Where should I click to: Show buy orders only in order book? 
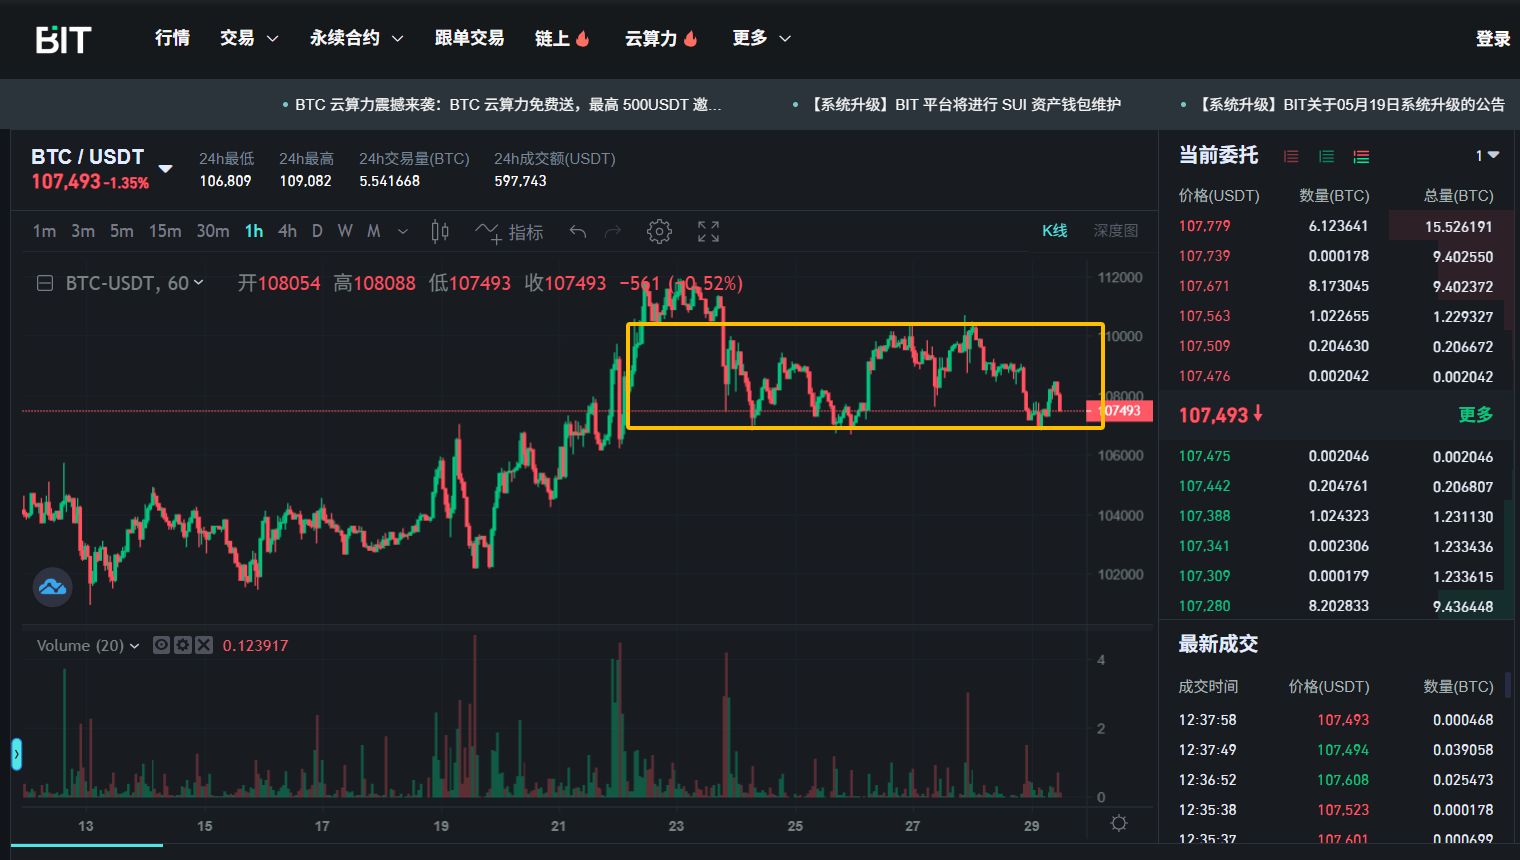tap(1326, 156)
